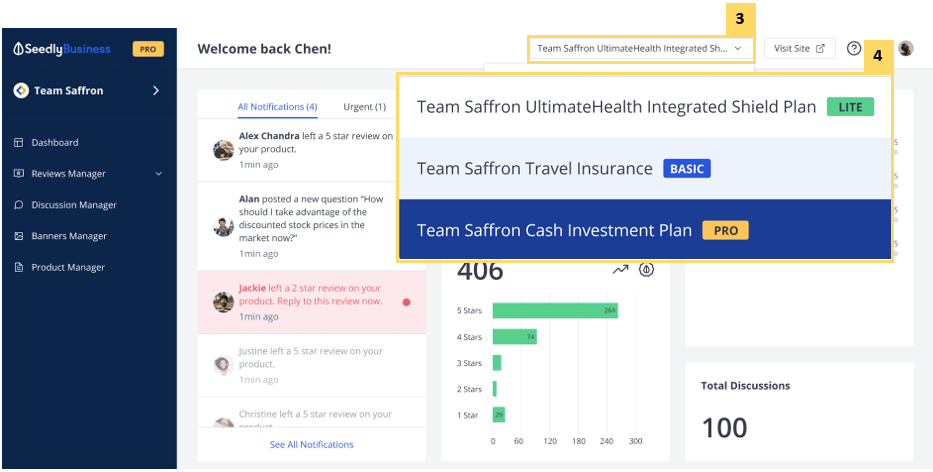Image resolution: width=933 pixels, height=472 pixels.
Task: Click the user profile avatar
Action: tap(906, 48)
